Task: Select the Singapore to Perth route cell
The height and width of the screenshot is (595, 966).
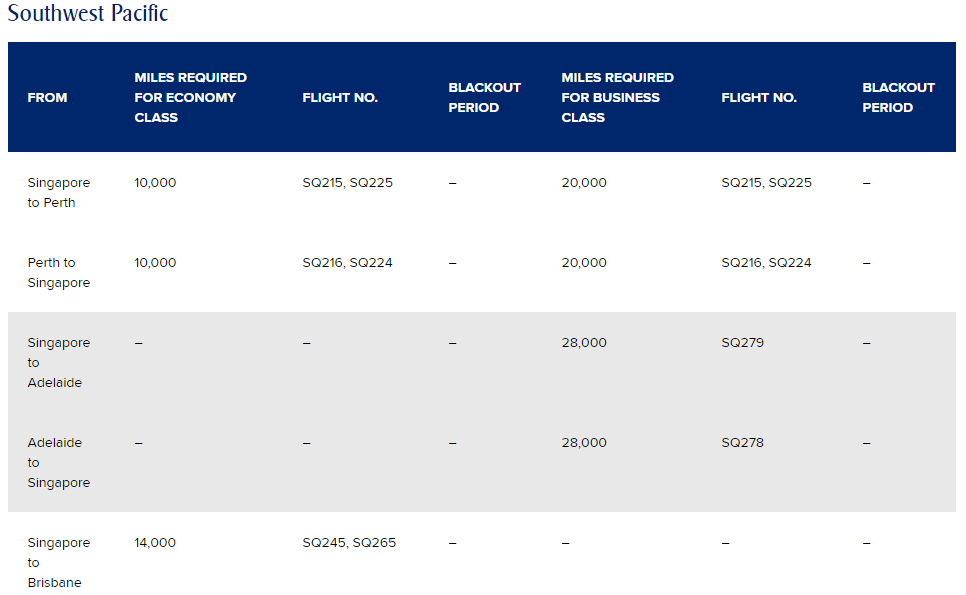Action: coord(58,193)
